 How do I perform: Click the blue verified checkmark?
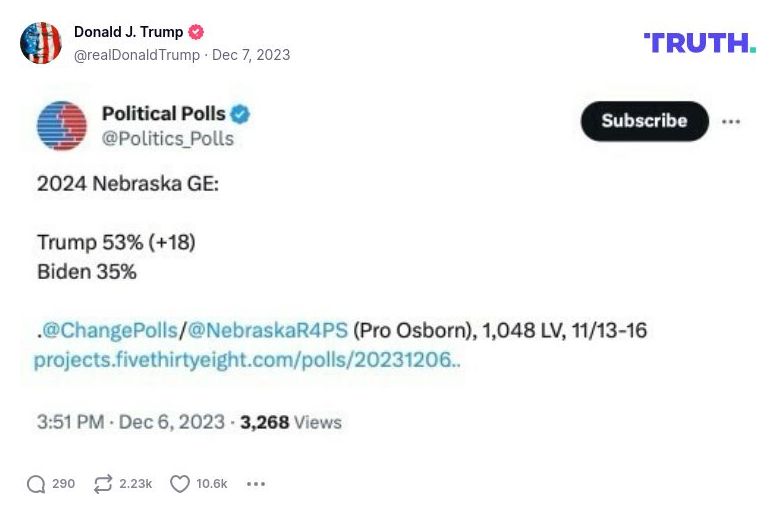[x=240, y=114]
